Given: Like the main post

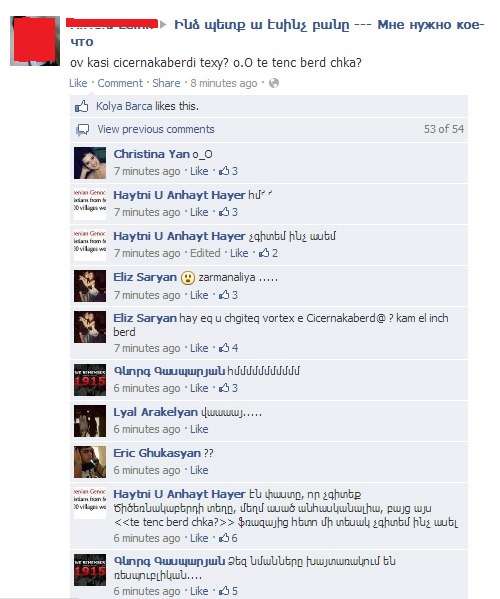Looking at the screenshot, I should pos(78,83).
